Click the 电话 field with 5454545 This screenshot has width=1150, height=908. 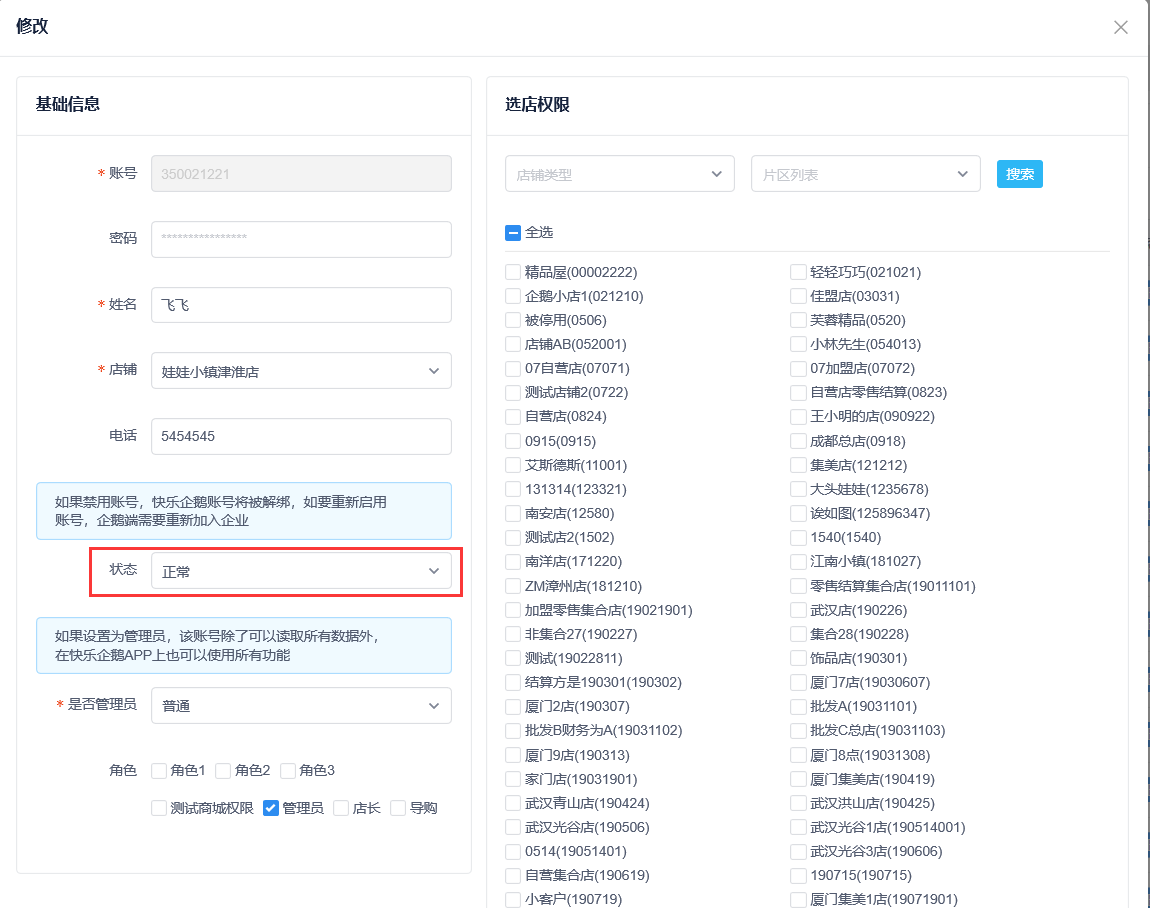click(x=301, y=436)
